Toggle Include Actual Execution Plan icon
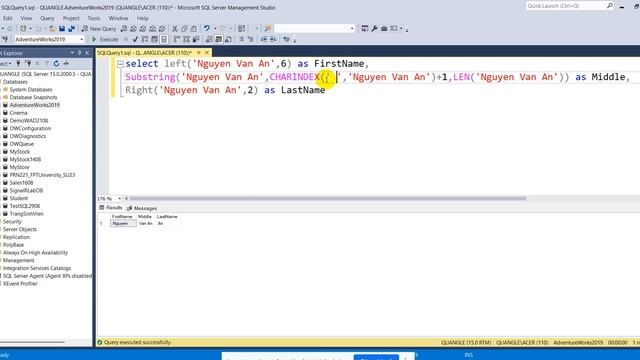The width and height of the screenshot is (640, 360). click(177, 39)
